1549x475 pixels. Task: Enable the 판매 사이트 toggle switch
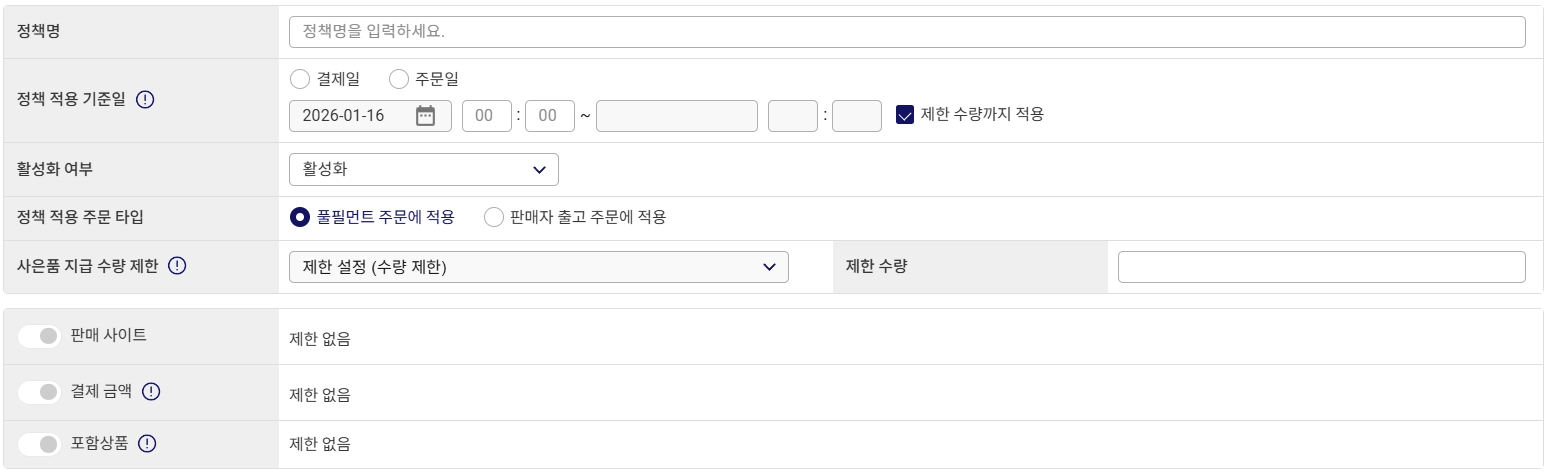point(40,337)
